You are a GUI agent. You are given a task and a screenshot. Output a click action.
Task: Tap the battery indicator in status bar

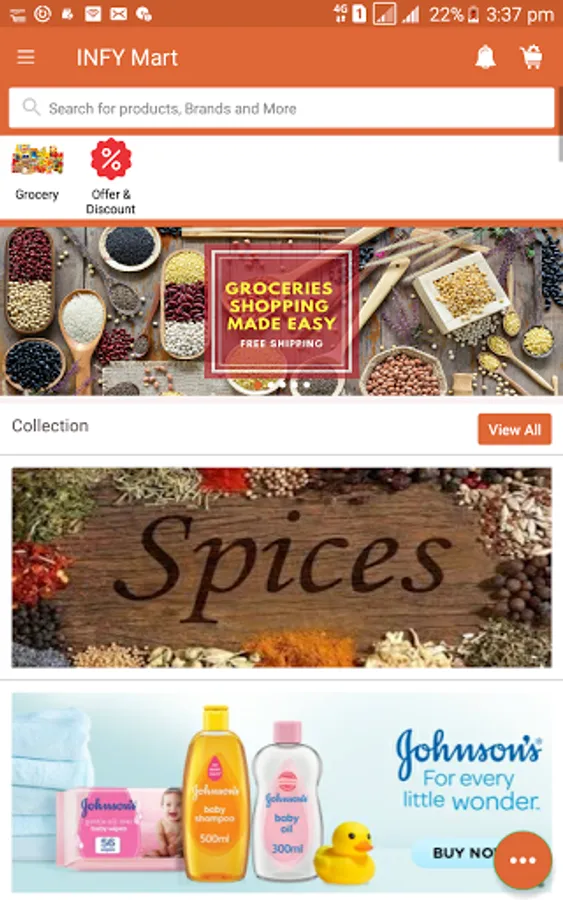[473, 14]
